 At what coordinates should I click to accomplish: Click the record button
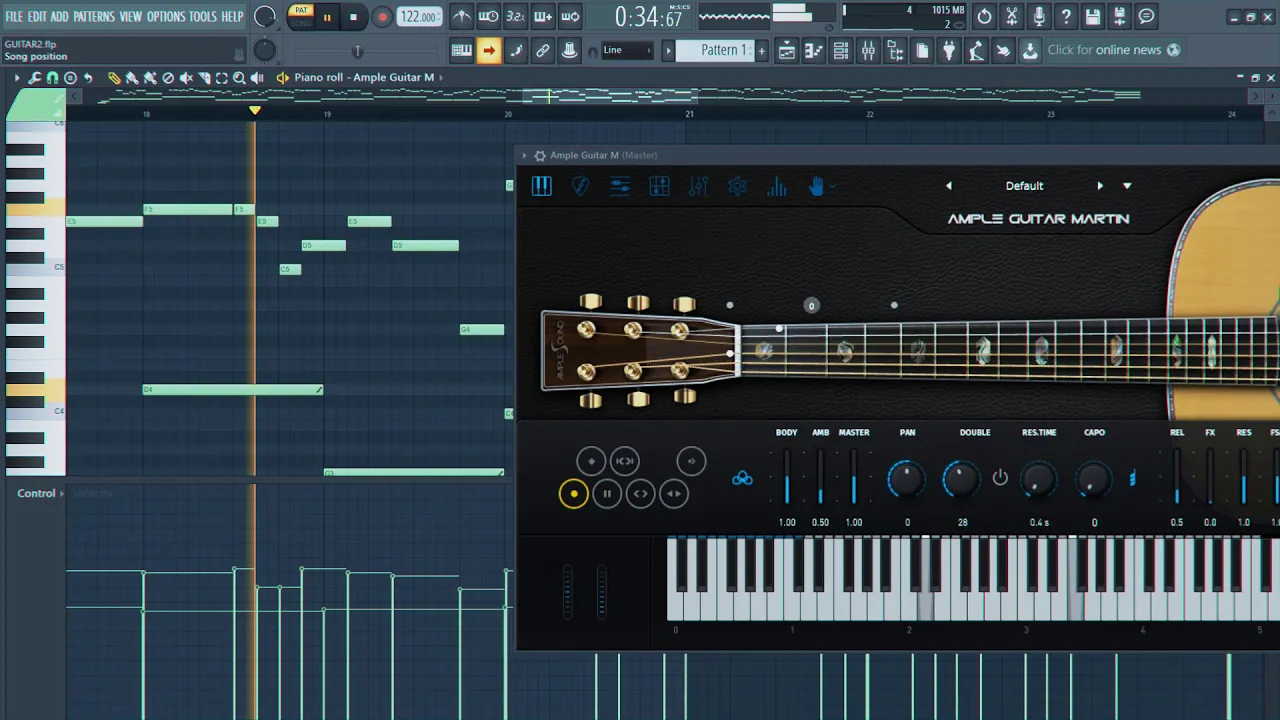tap(382, 17)
